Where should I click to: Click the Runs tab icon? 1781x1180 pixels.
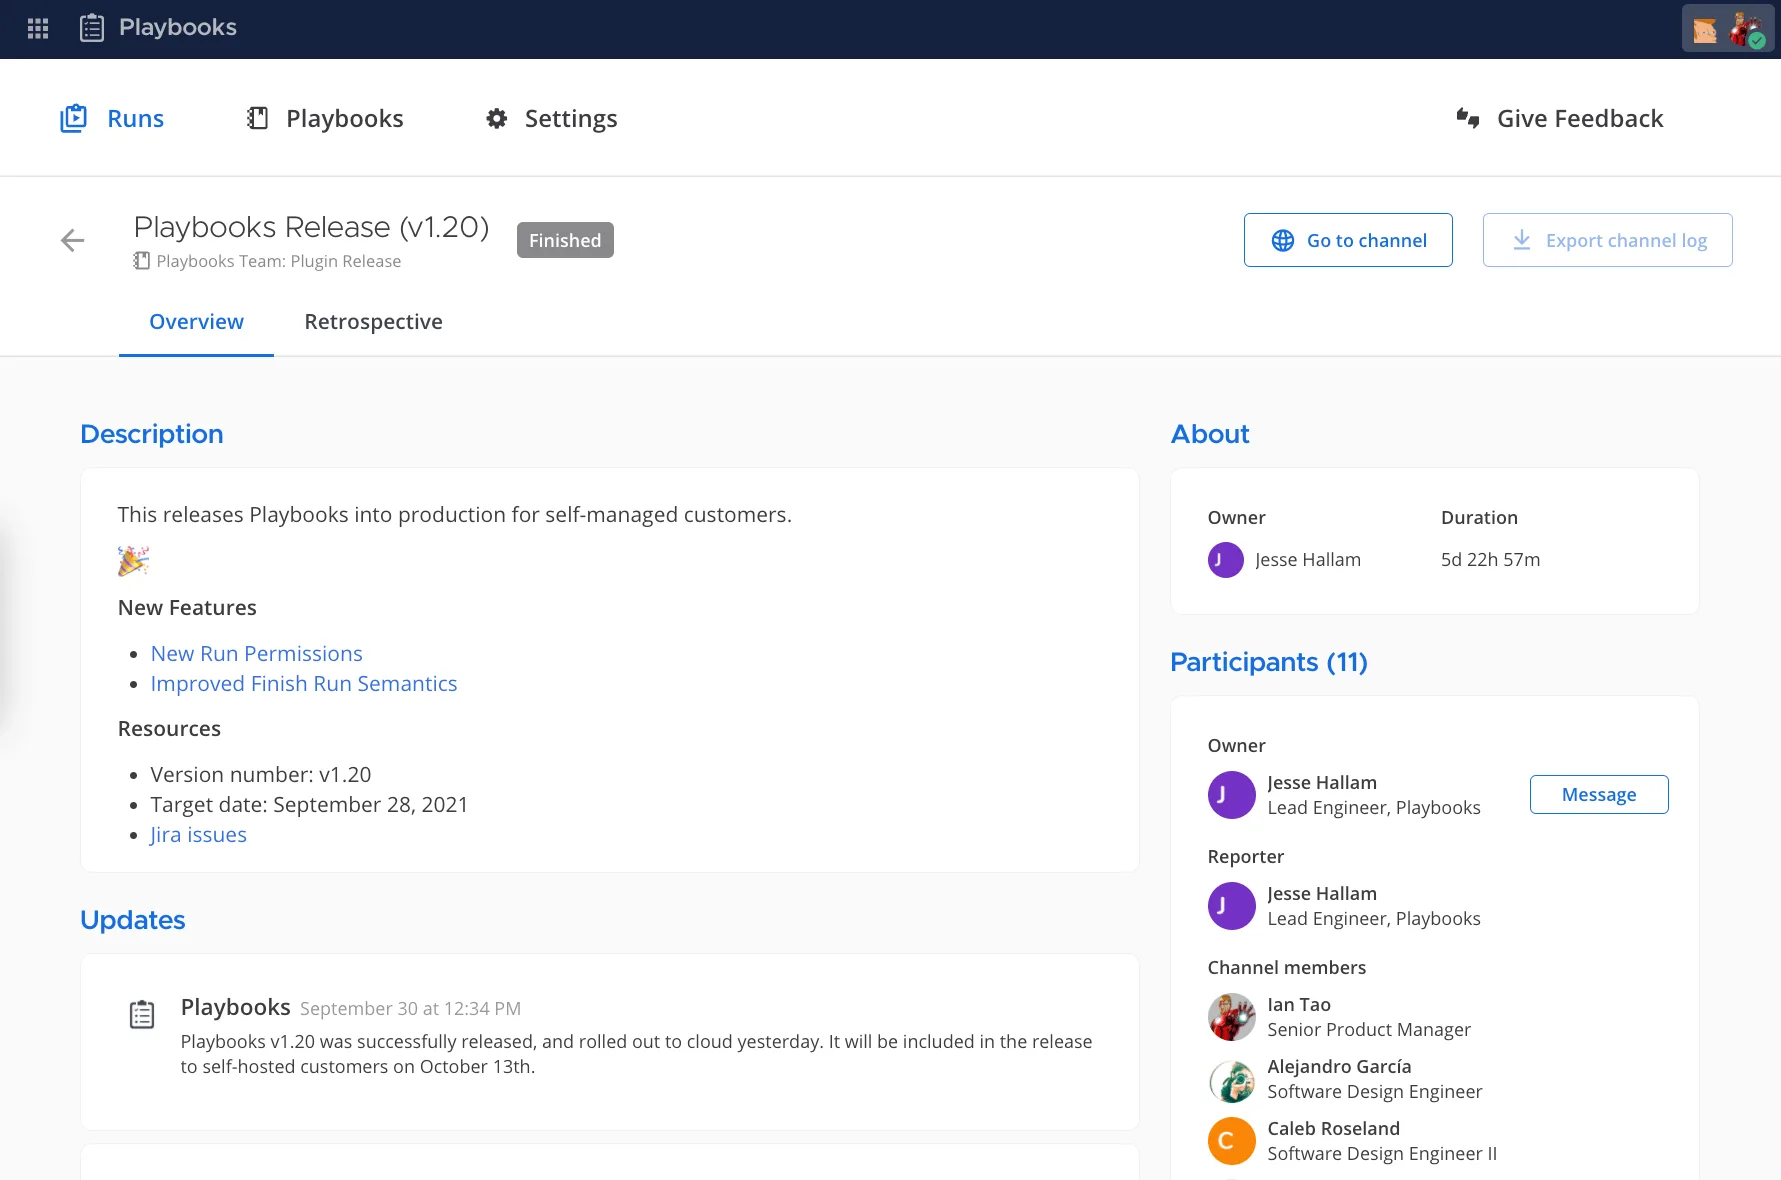click(x=74, y=119)
